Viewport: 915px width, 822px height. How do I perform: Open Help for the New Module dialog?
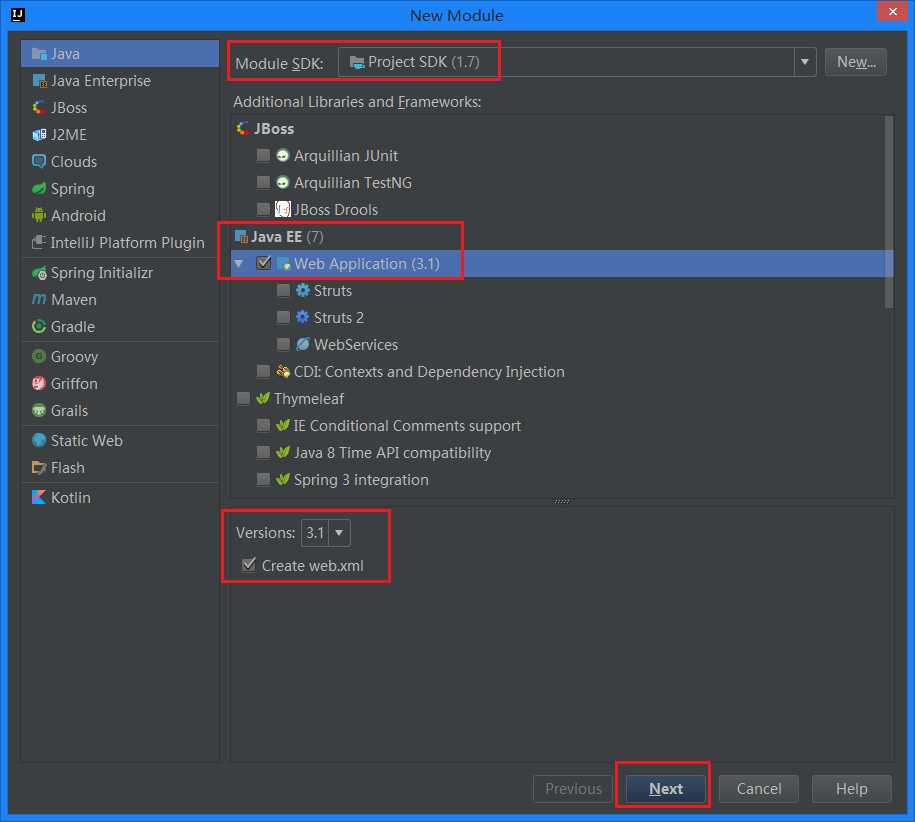coord(851,789)
